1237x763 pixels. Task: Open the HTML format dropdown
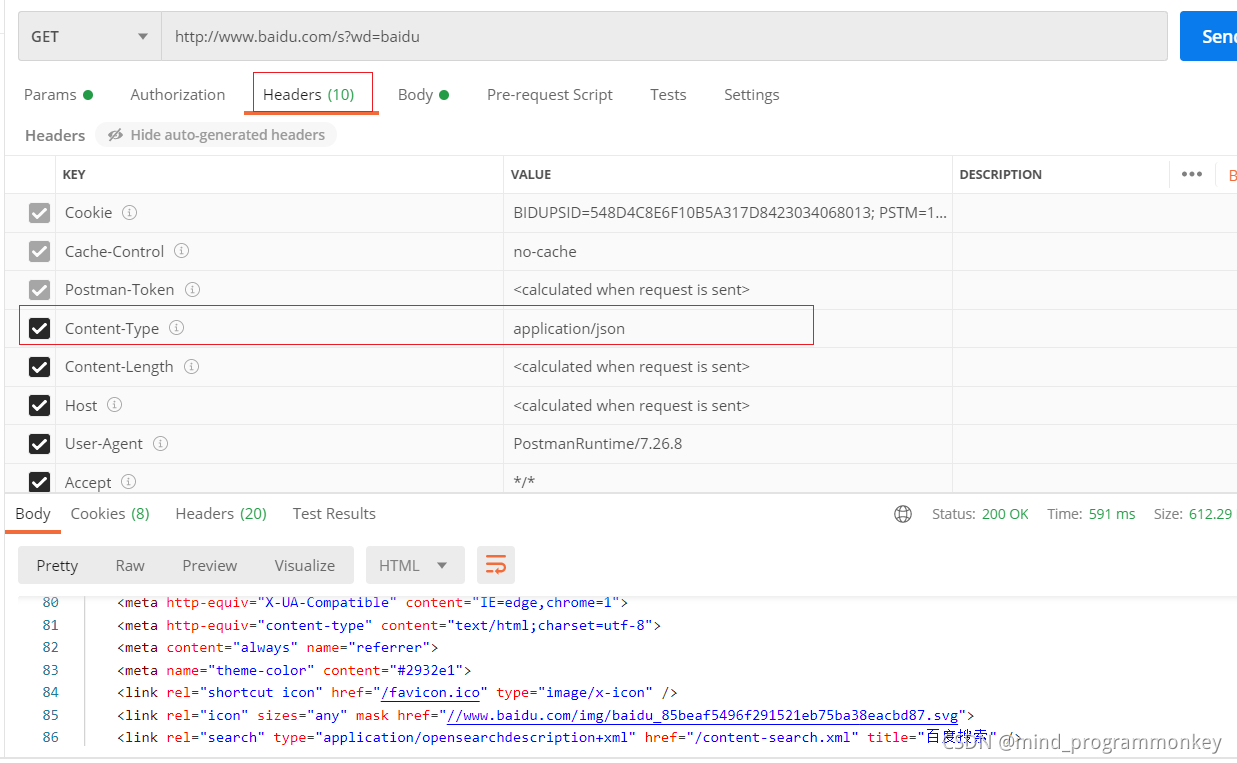415,565
